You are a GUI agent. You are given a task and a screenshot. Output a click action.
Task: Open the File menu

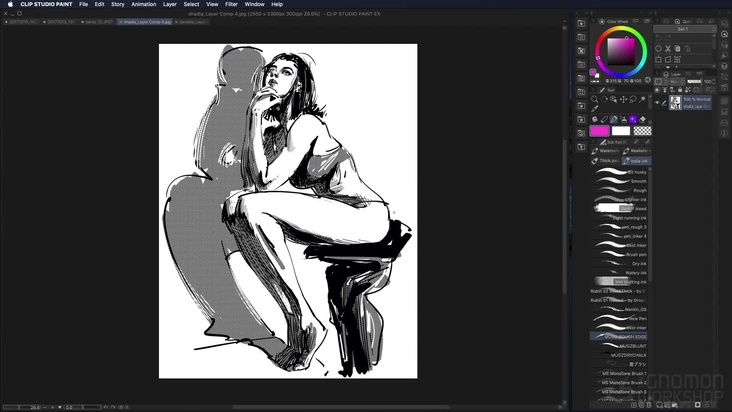(84, 4)
